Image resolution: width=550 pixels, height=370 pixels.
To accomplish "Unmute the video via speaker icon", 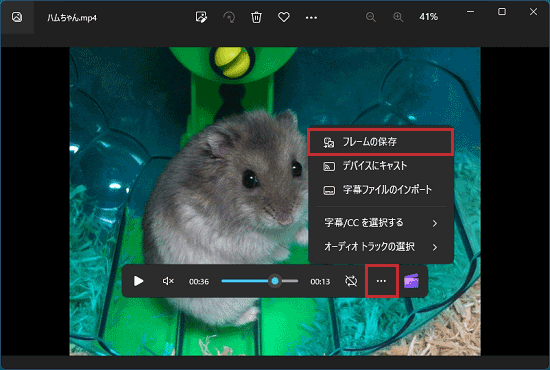I will [168, 281].
